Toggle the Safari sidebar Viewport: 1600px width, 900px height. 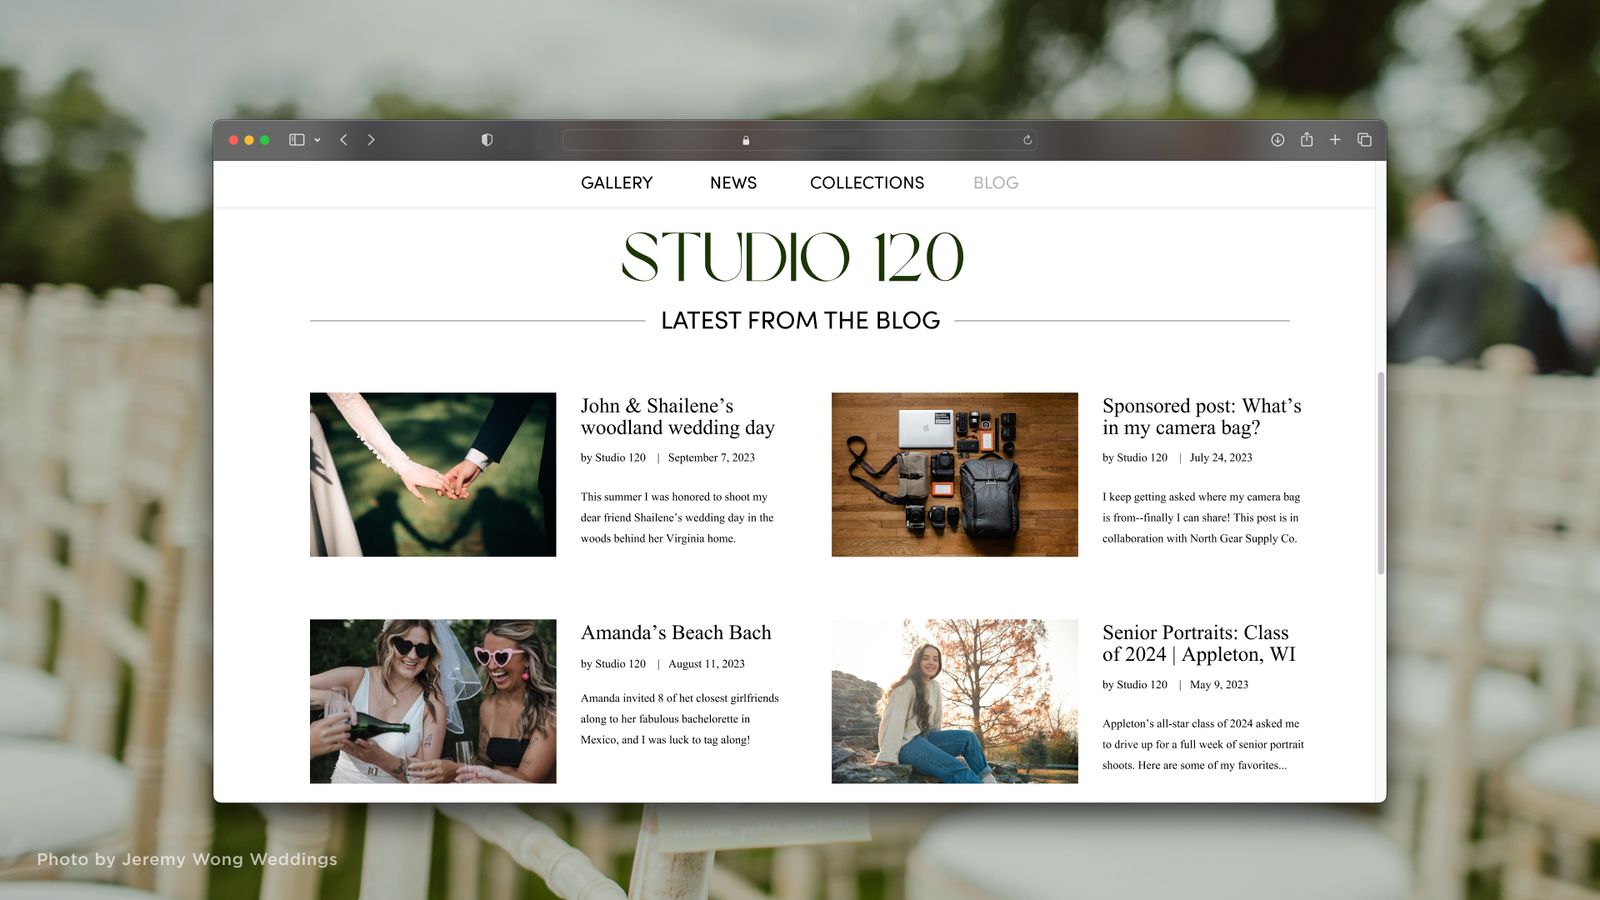[x=295, y=140]
